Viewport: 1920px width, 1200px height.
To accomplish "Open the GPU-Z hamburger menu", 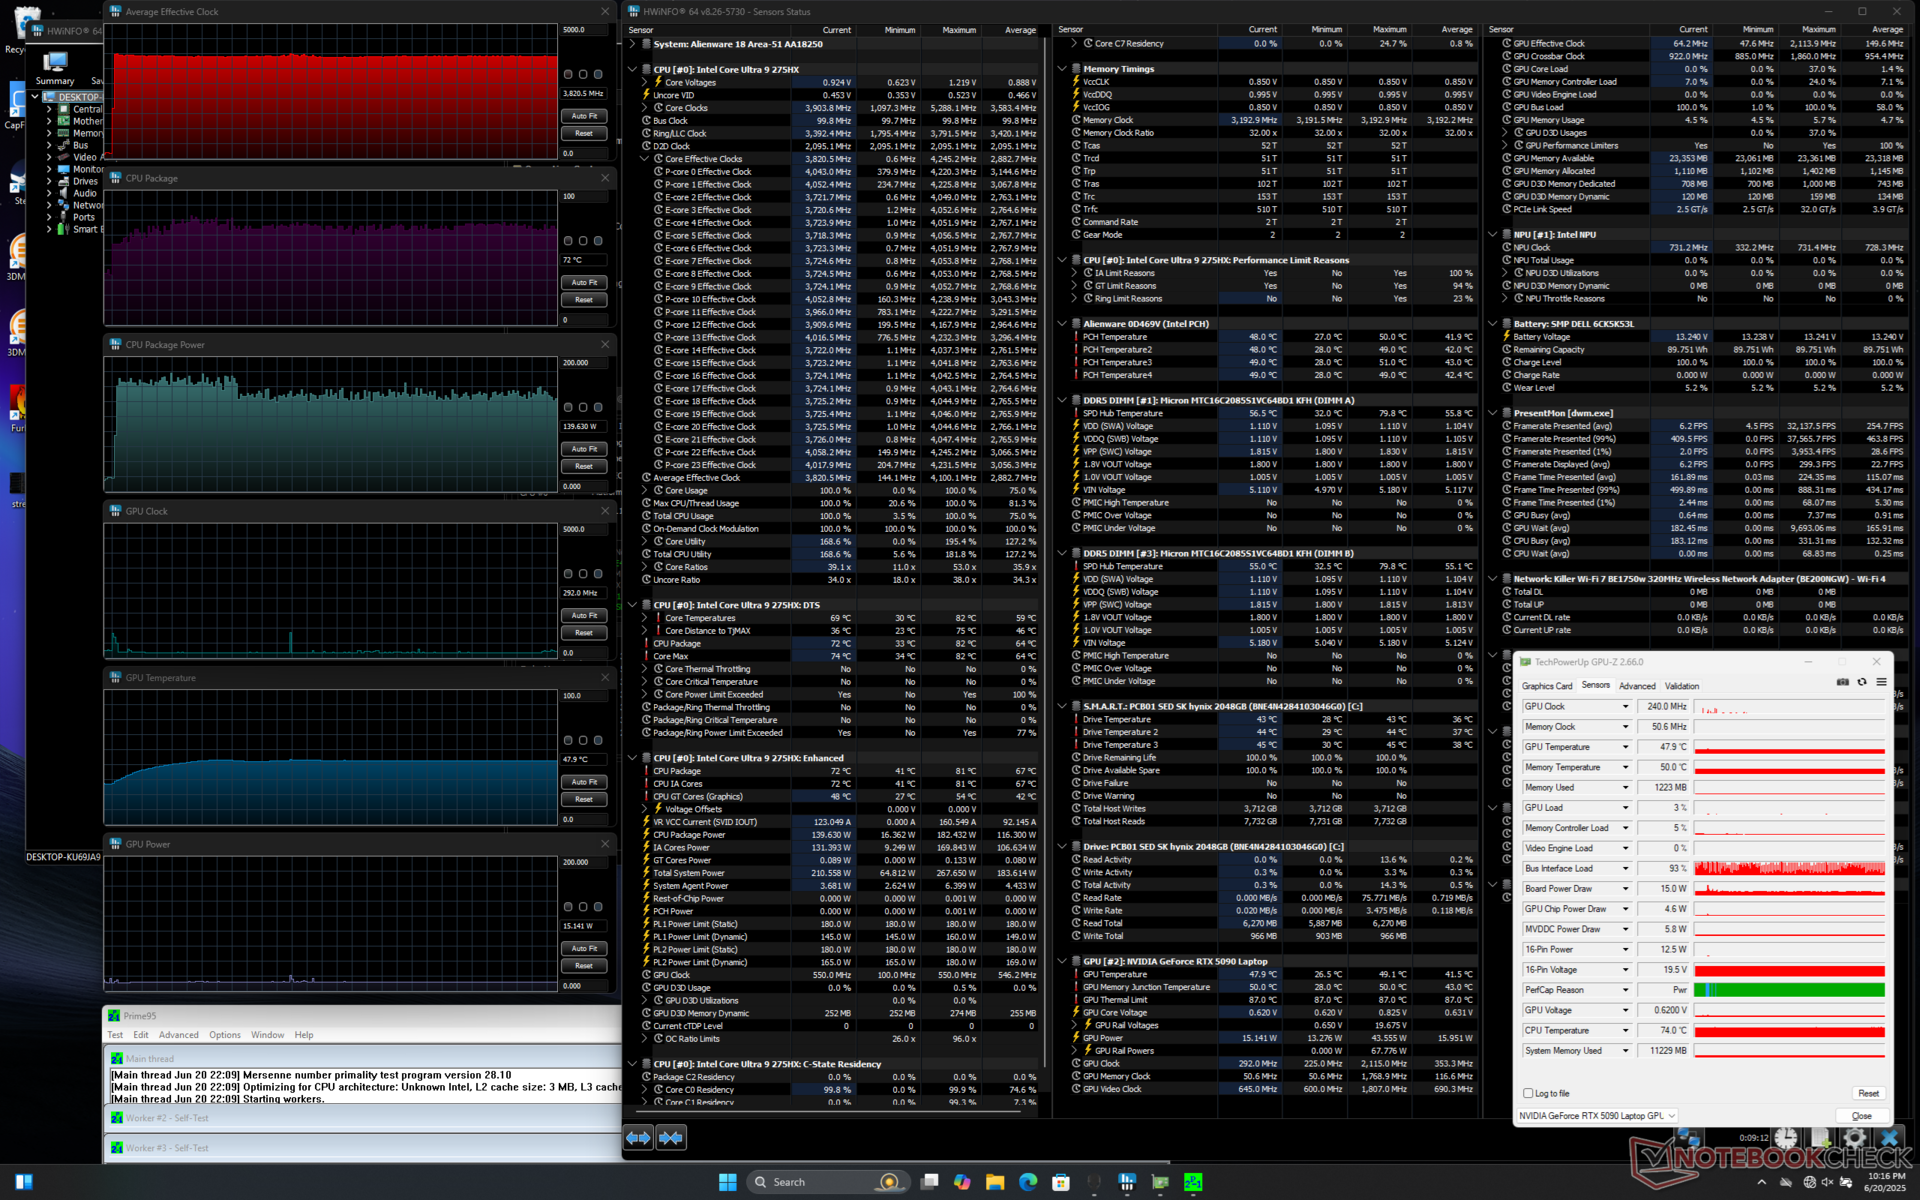I will point(1881,682).
